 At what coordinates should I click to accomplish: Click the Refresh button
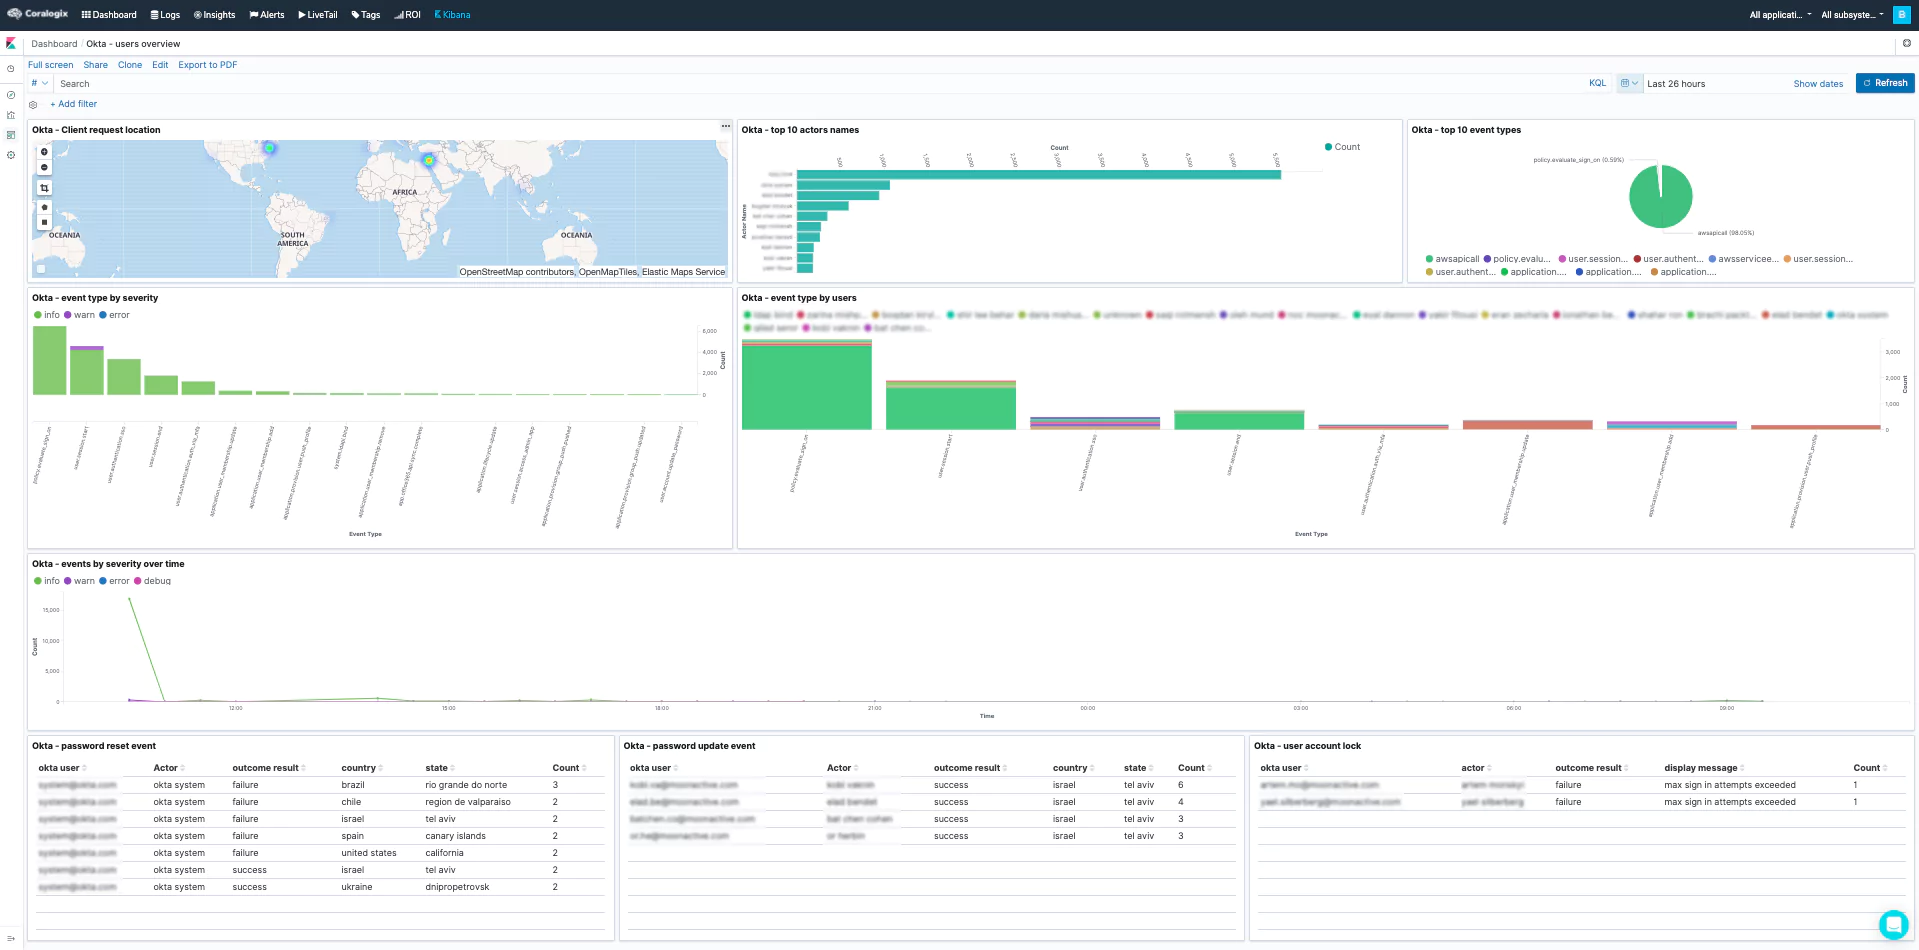(1885, 83)
